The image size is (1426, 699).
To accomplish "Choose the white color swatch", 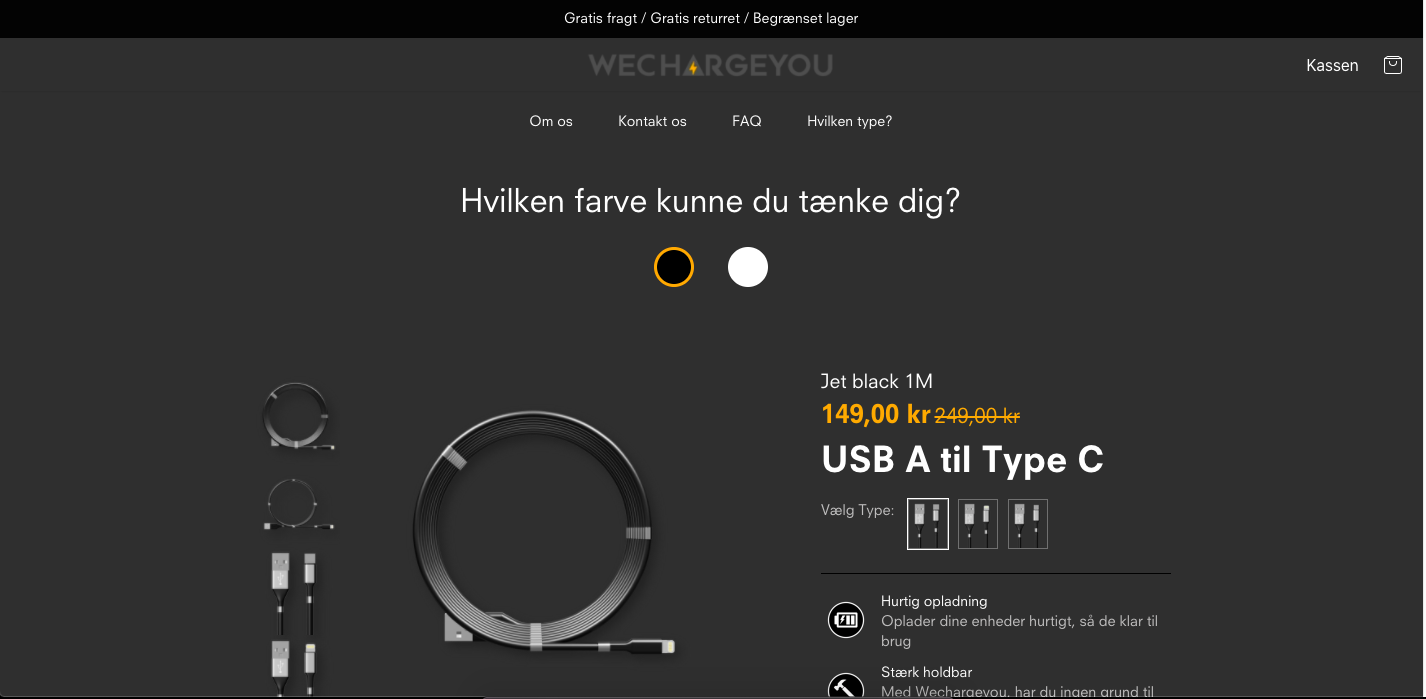I will (748, 267).
